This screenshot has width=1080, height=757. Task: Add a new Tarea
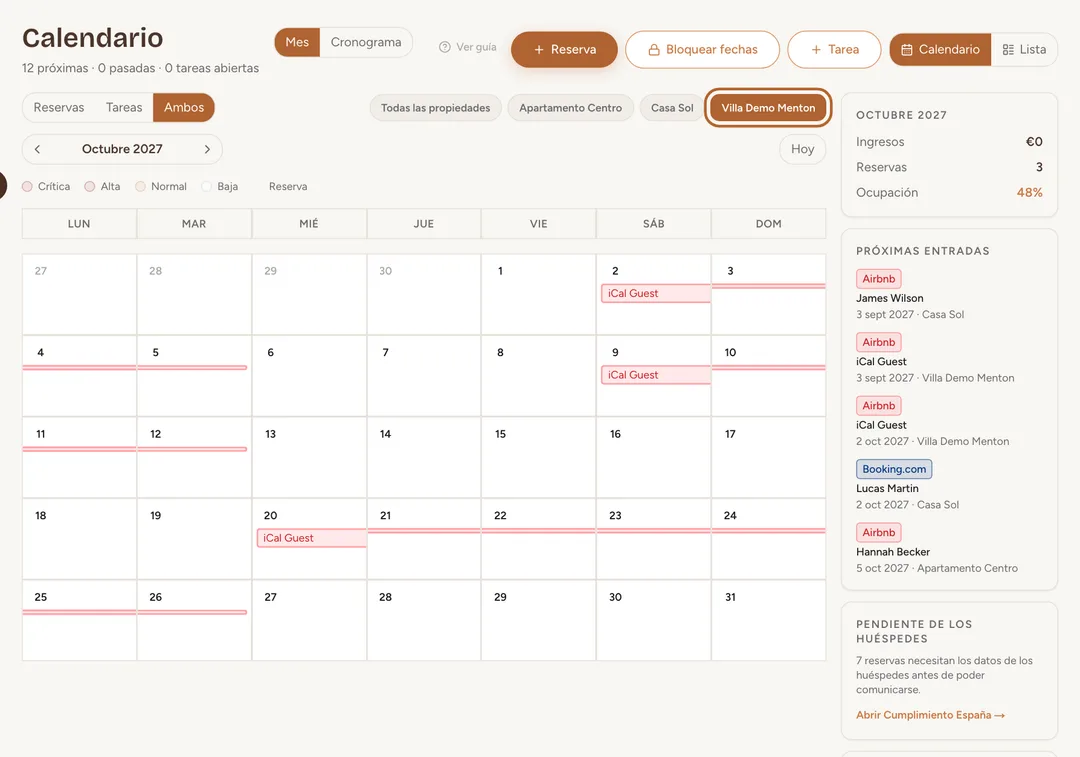(x=834, y=50)
